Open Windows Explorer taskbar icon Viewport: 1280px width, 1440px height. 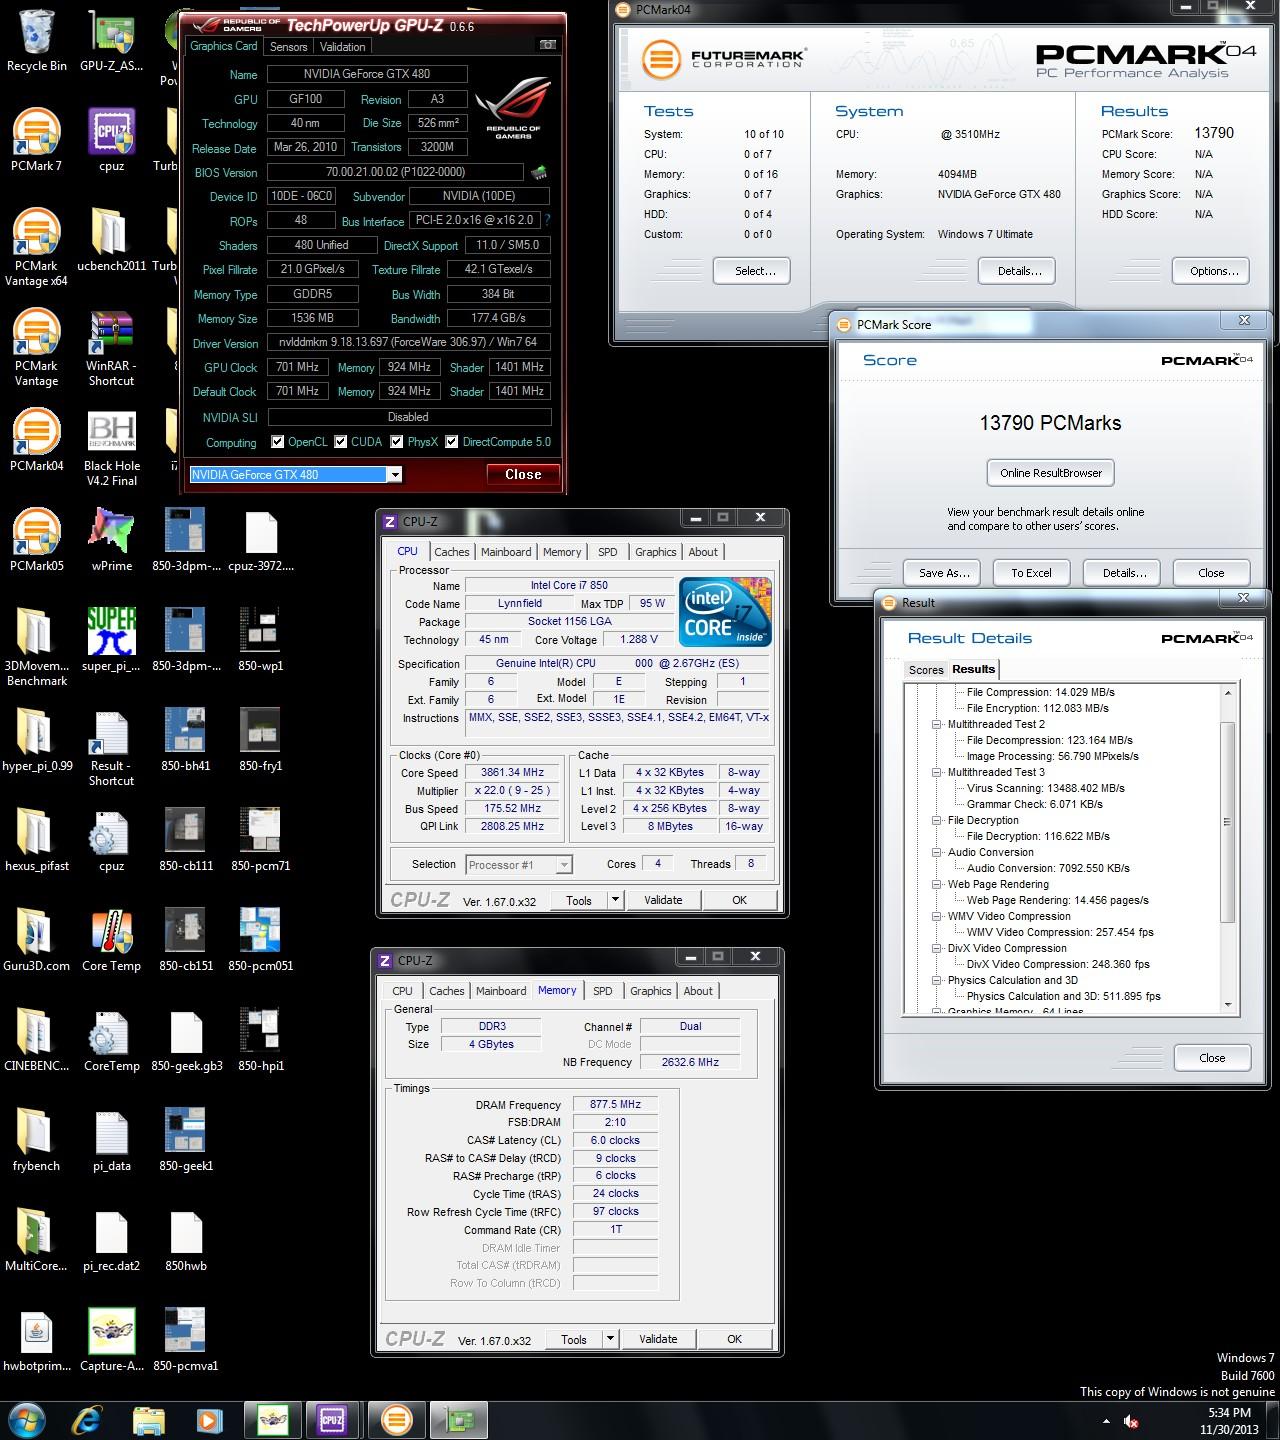(149, 1419)
